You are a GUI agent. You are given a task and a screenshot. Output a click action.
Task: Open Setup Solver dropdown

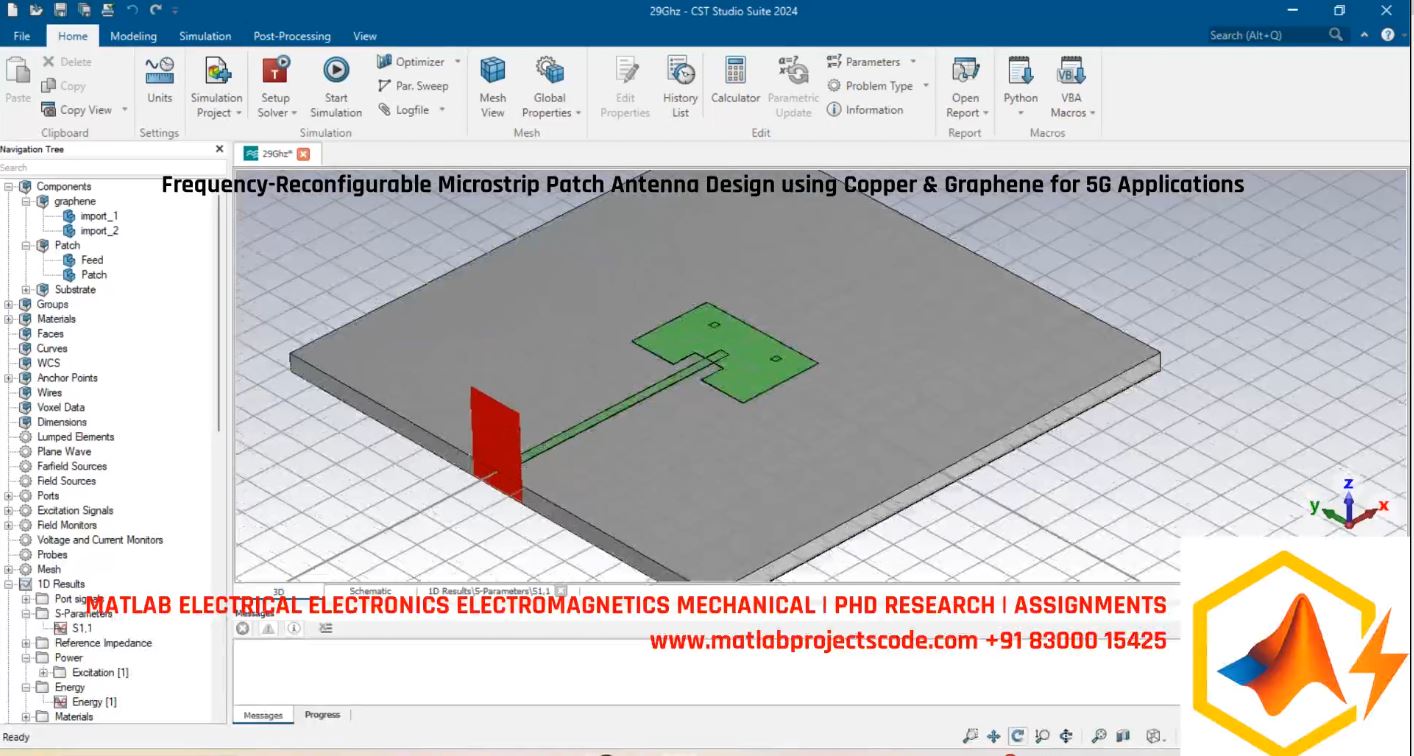pos(275,106)
